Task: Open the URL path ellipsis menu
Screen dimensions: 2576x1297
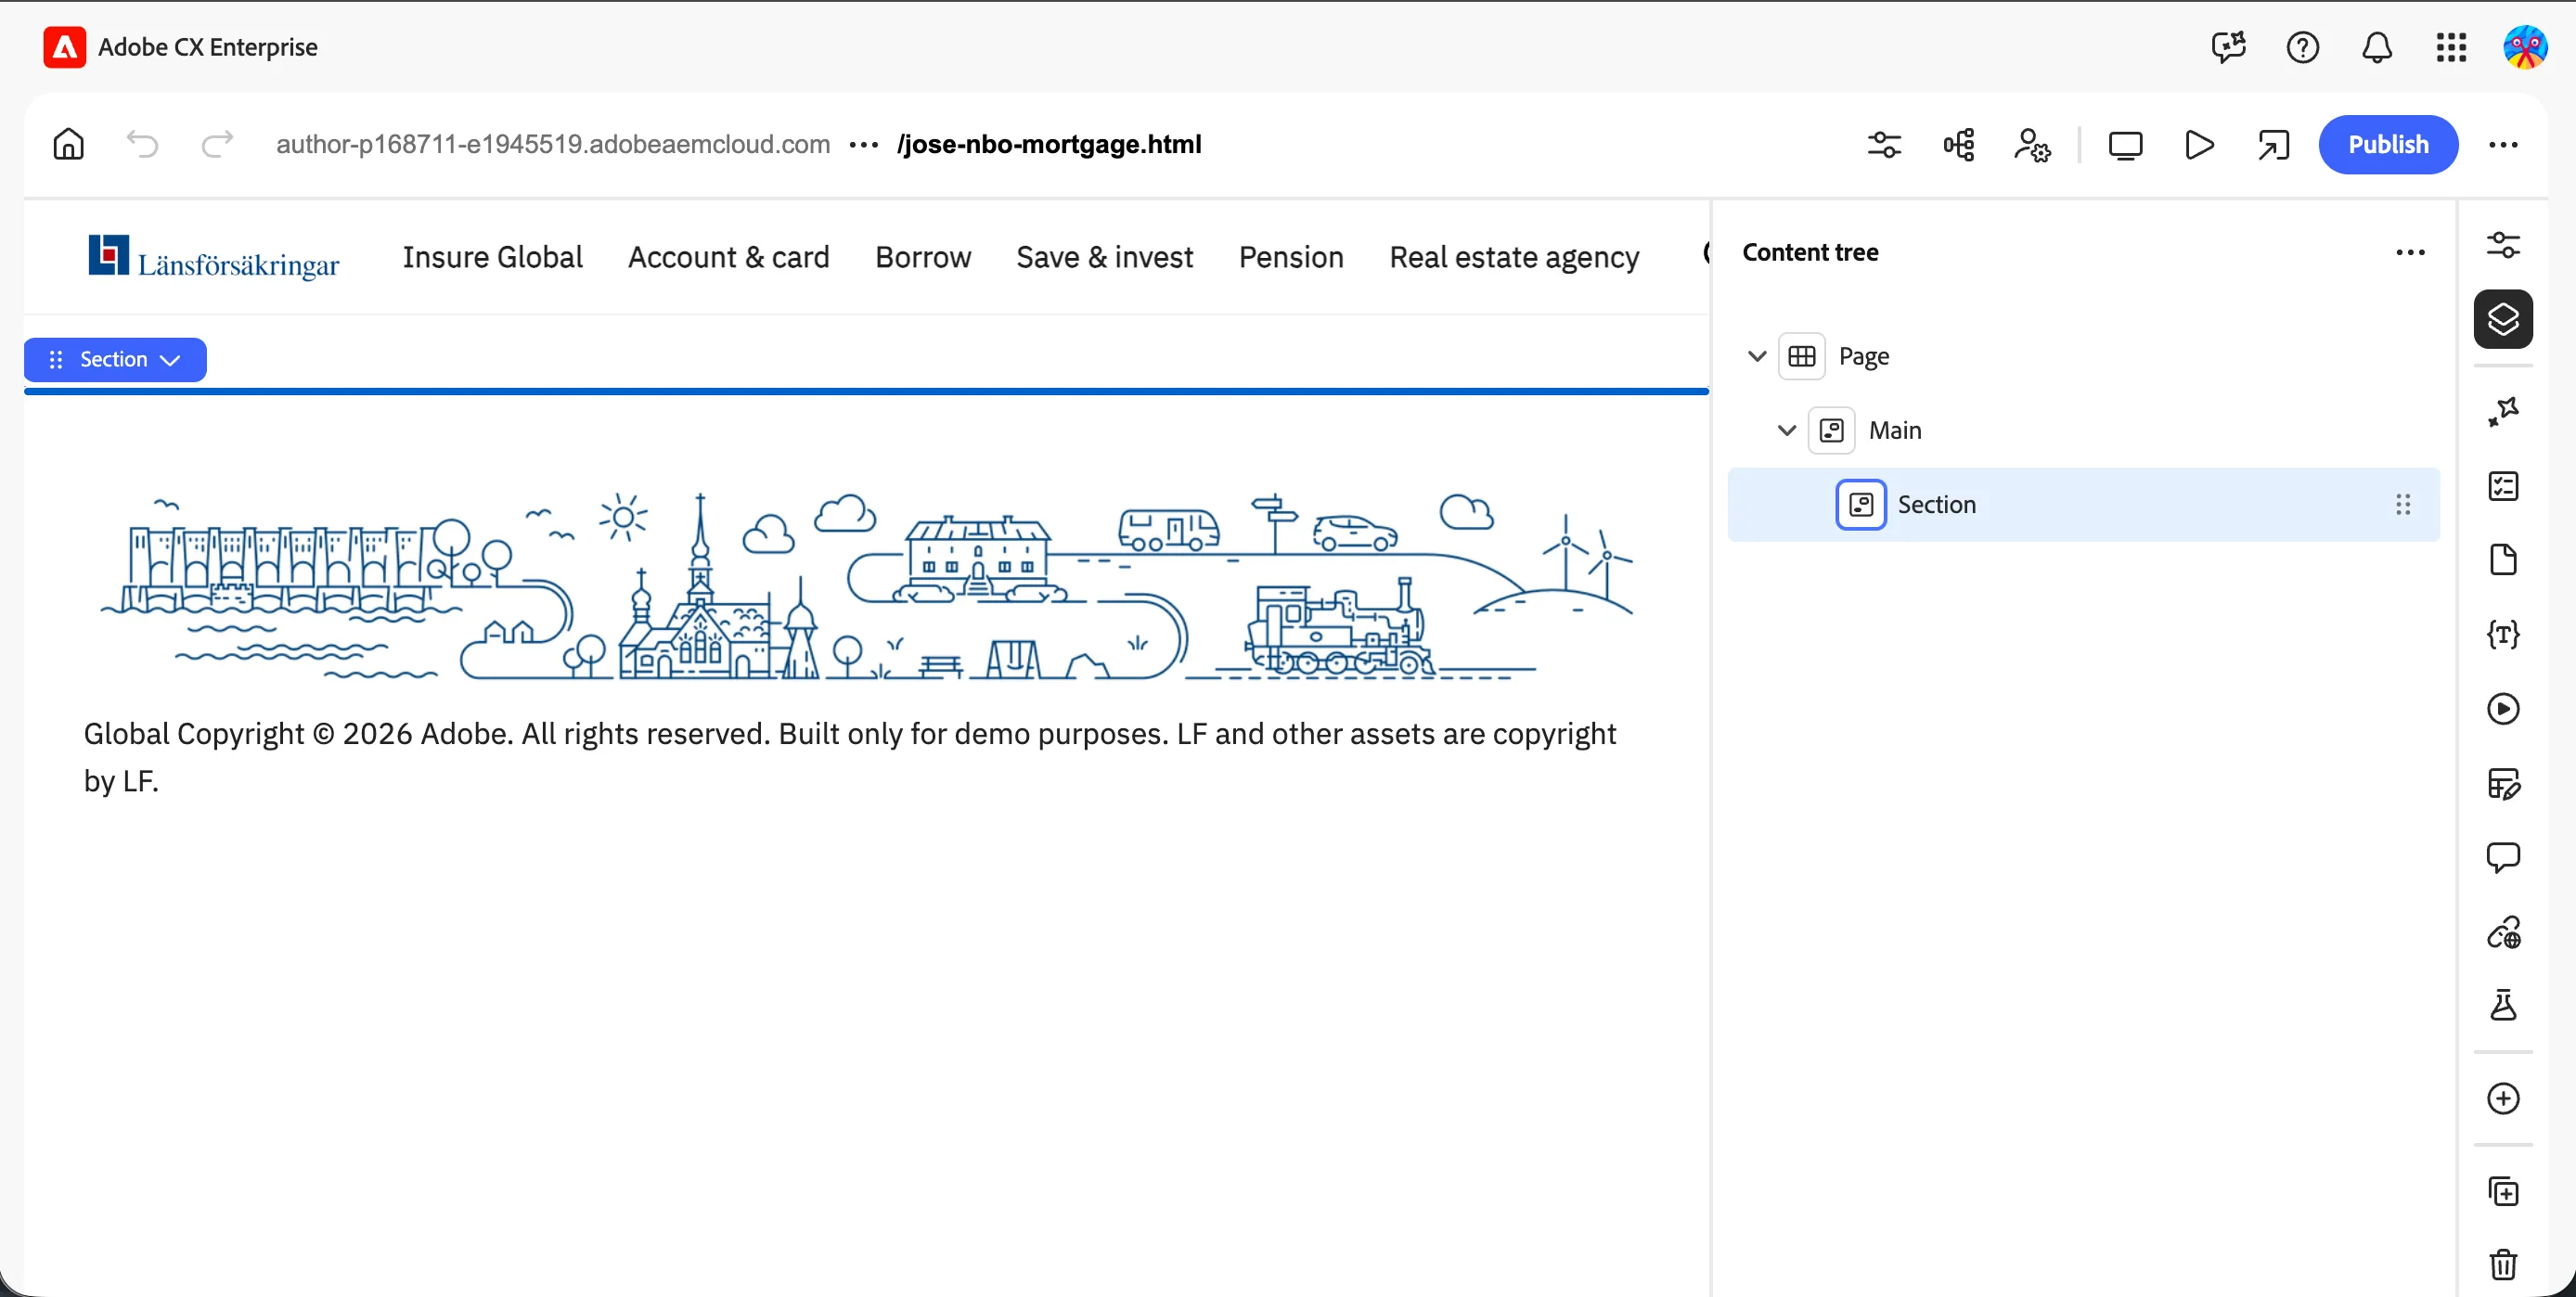Action: pyautogui.click(x=863, y=145)
